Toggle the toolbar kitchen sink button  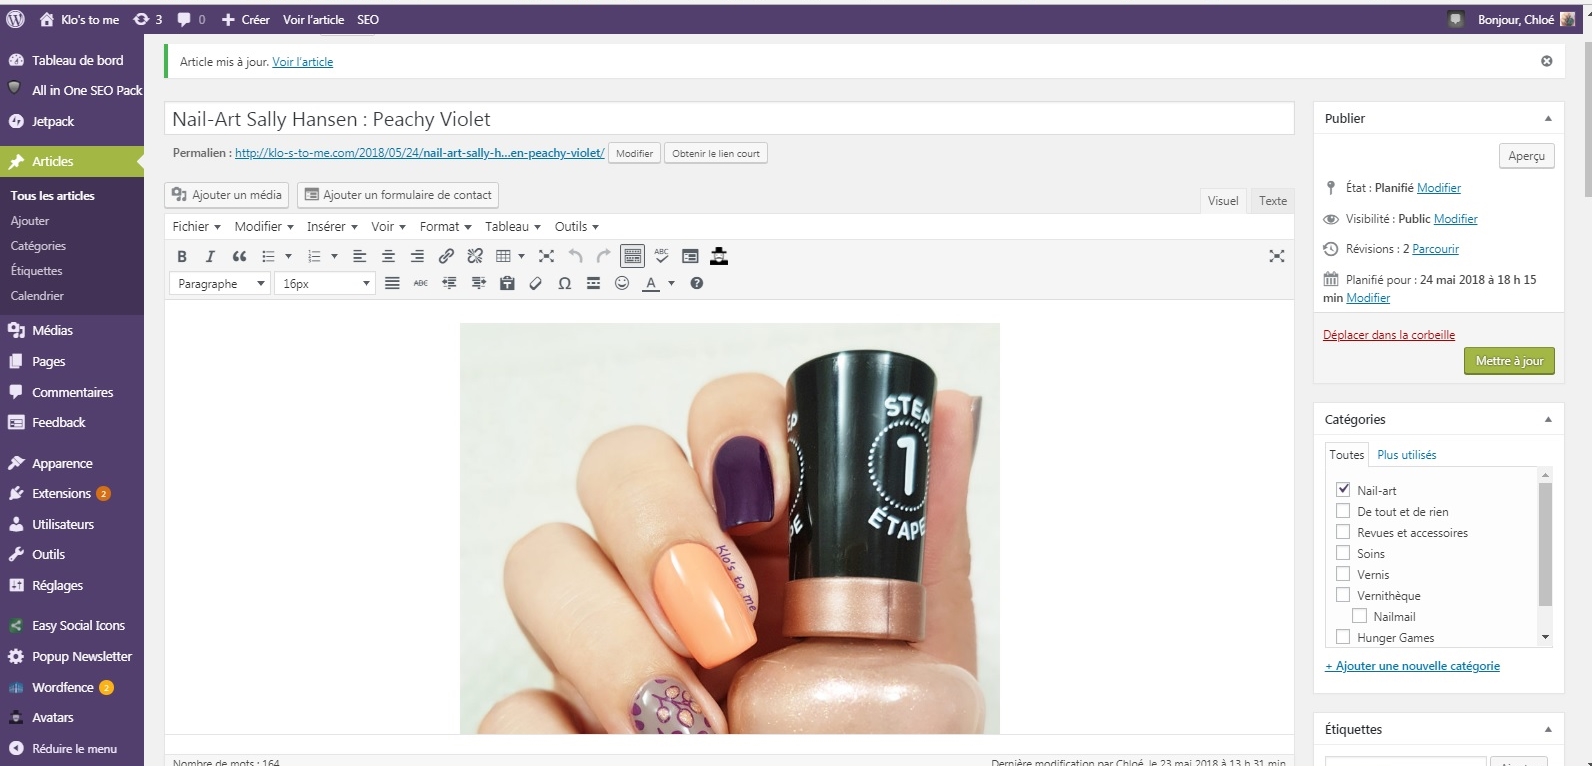(x=632, y=257)
